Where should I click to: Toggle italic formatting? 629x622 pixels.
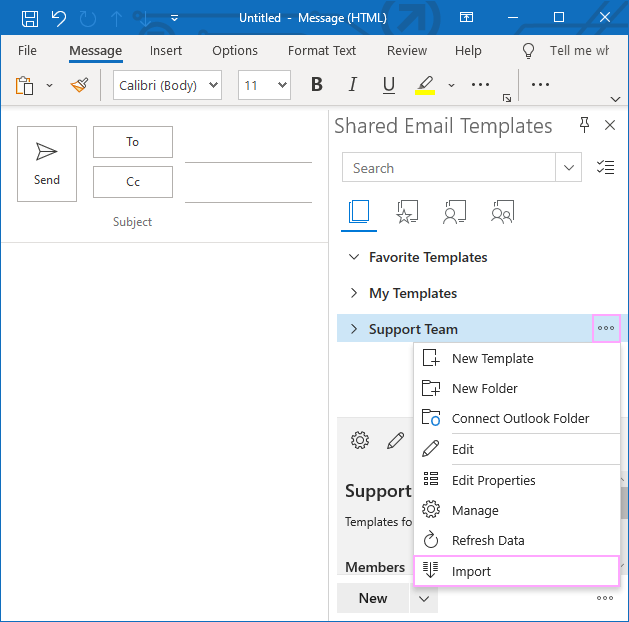(353, 85)
